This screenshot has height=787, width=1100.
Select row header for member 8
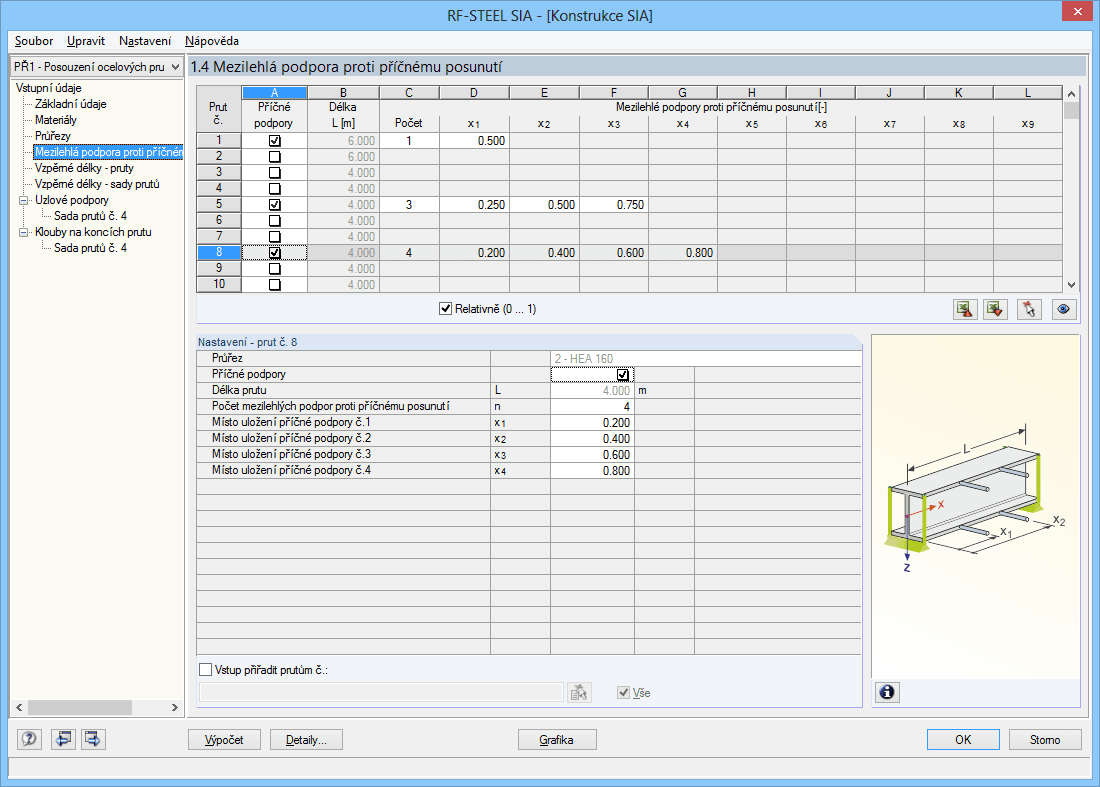click(x=219, y=253)
